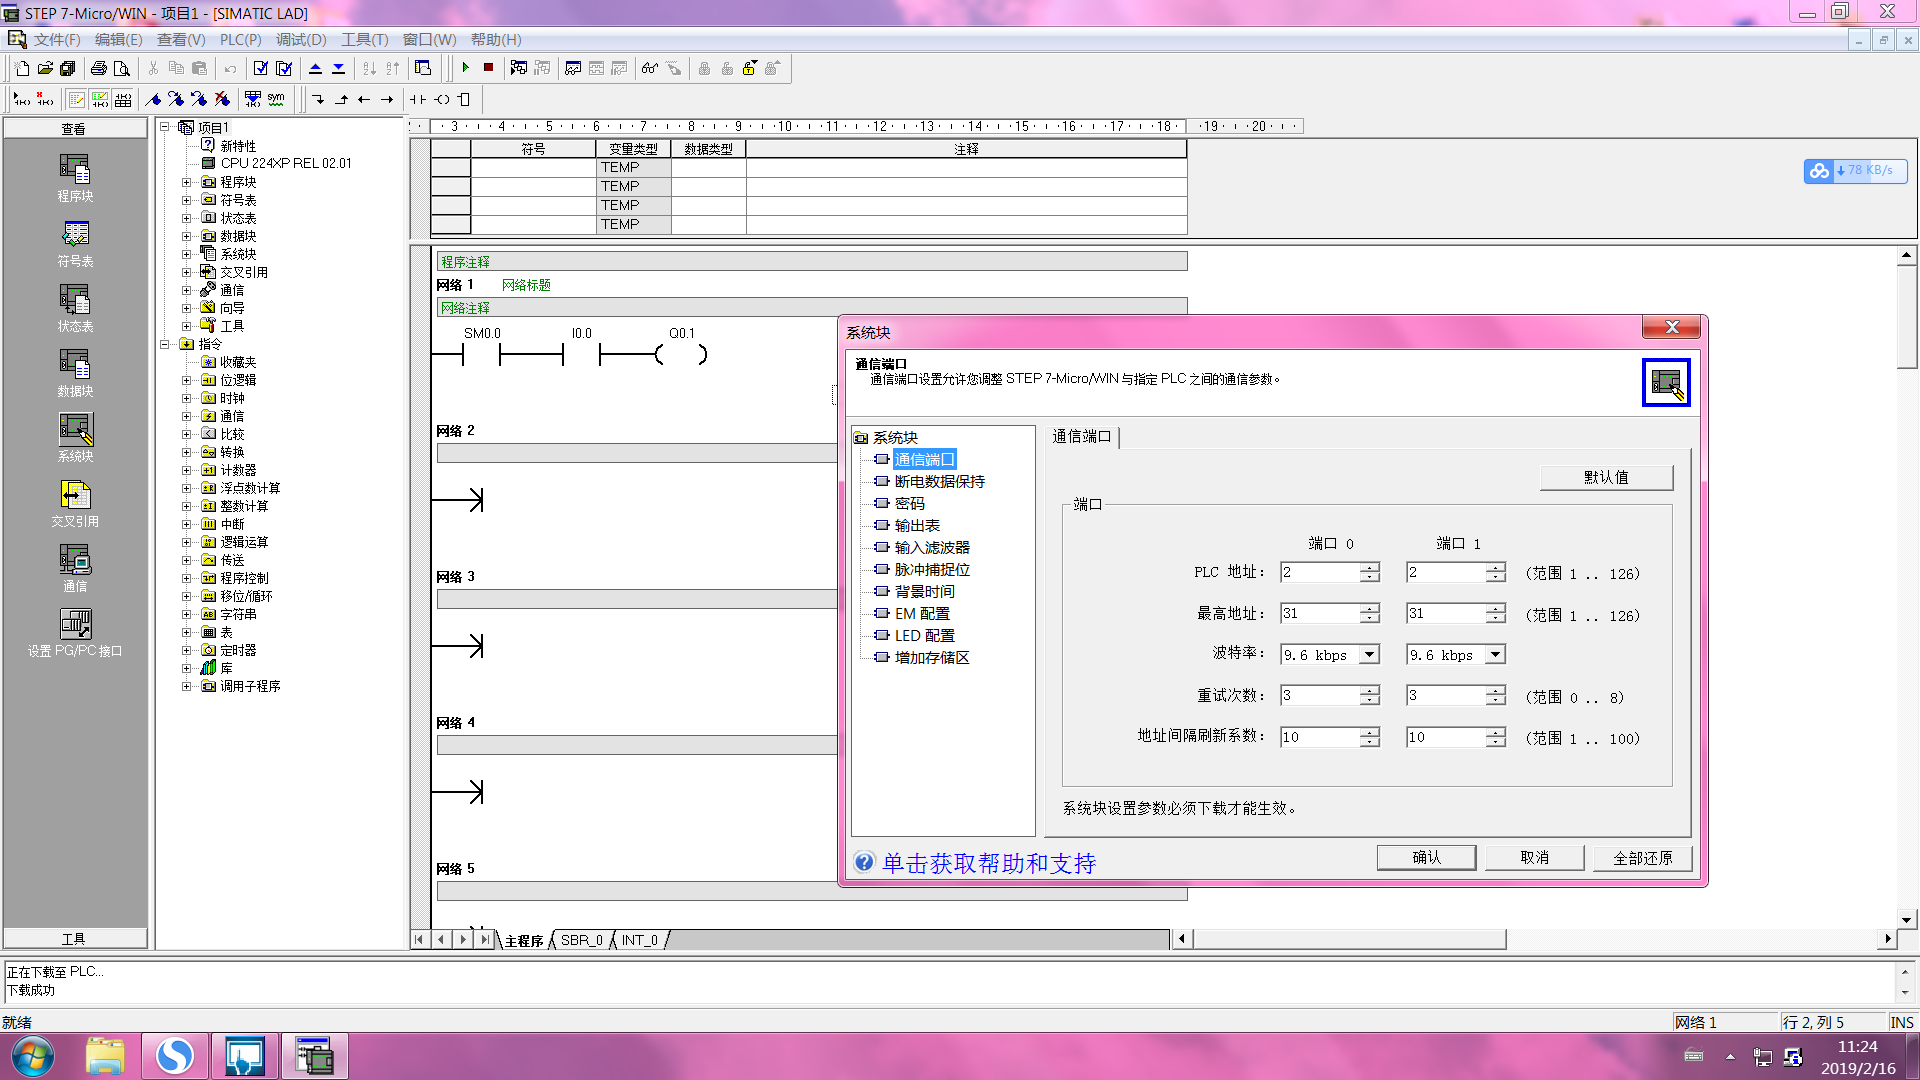Image resolution: width=1920 pixels, height=1080 pixels.
Task: Click the 交叉引用 icon in the view bar
Action: [75, 495]
